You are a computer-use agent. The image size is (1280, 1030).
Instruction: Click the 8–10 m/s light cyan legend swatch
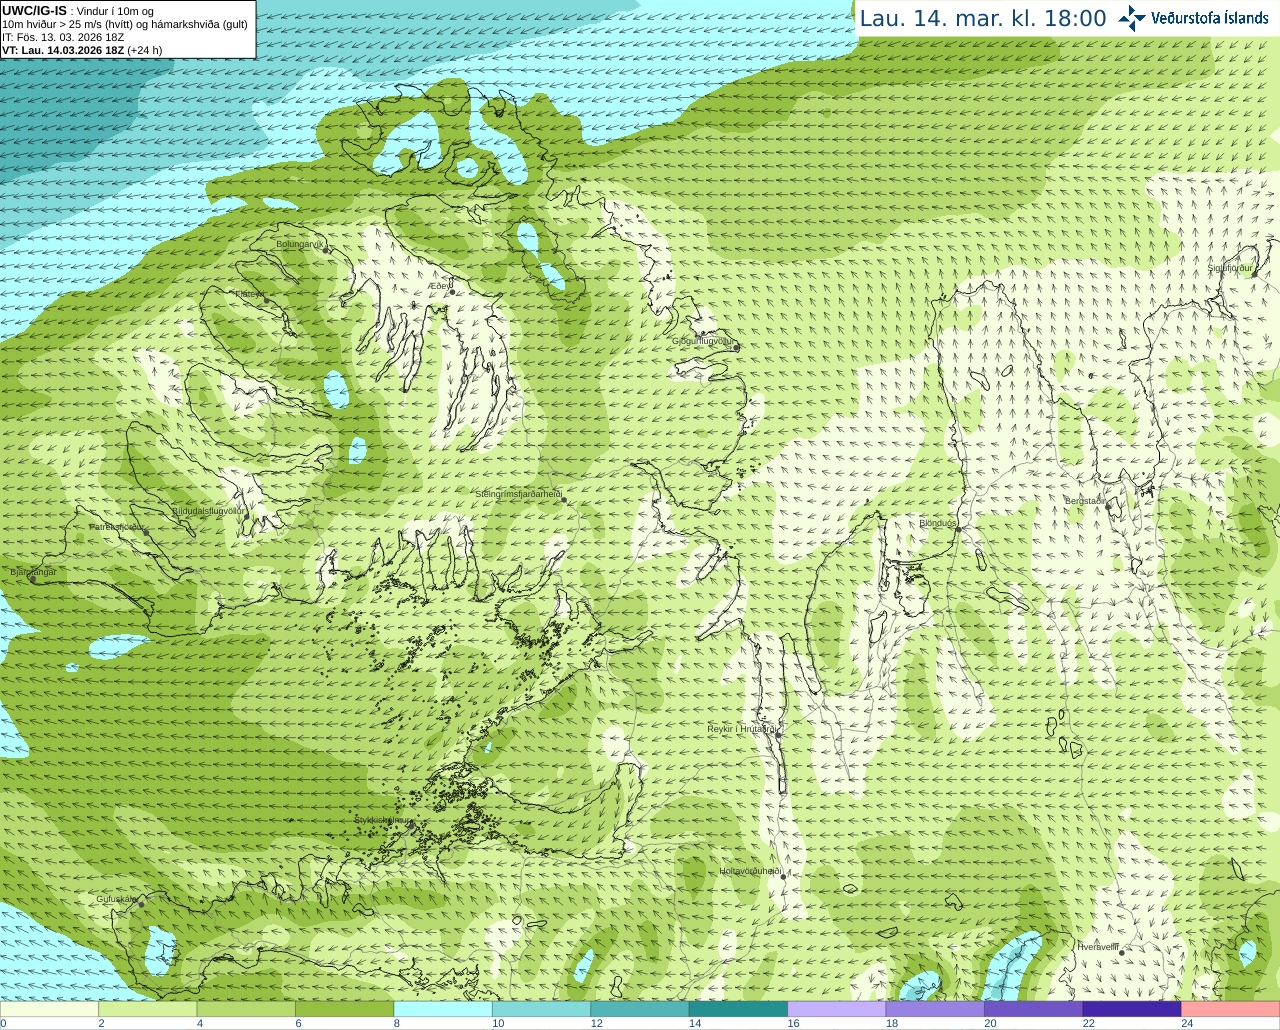[443, 1009]
